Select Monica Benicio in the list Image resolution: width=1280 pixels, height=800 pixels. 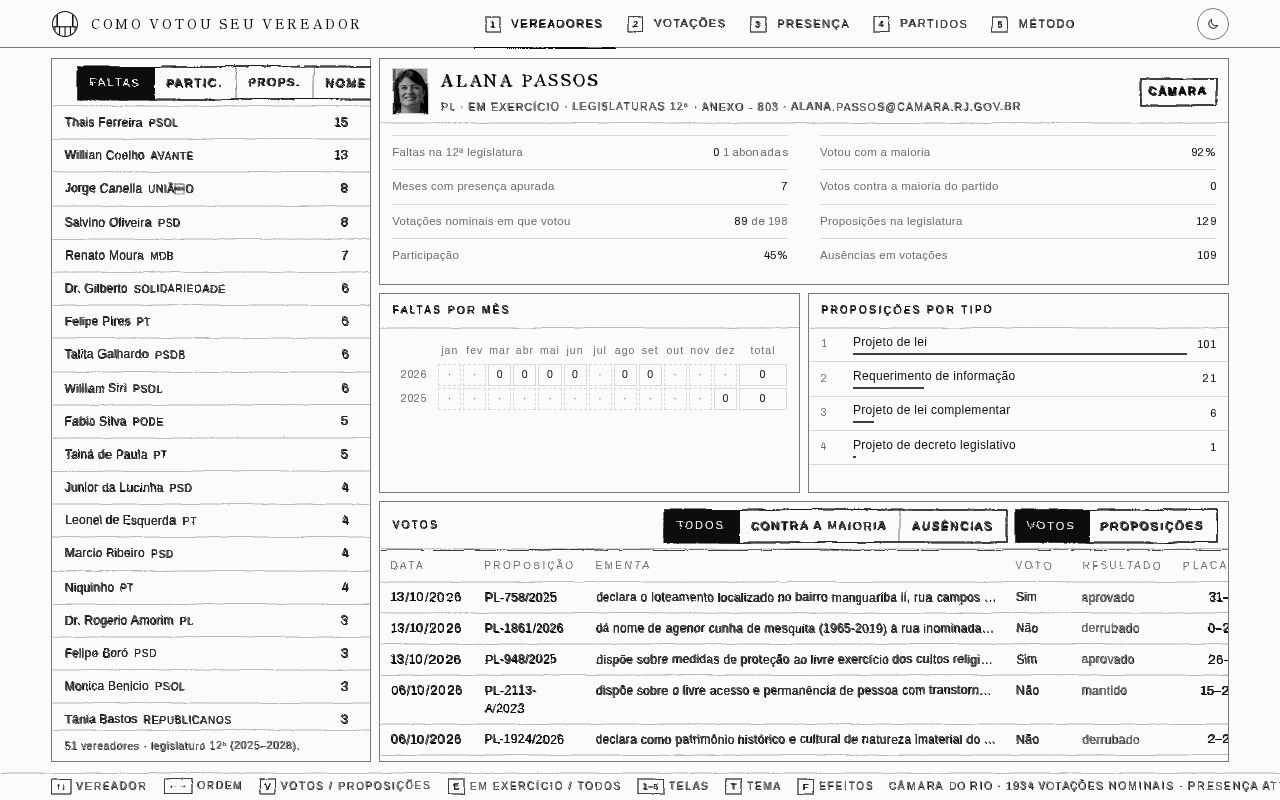tap(211, 686)
